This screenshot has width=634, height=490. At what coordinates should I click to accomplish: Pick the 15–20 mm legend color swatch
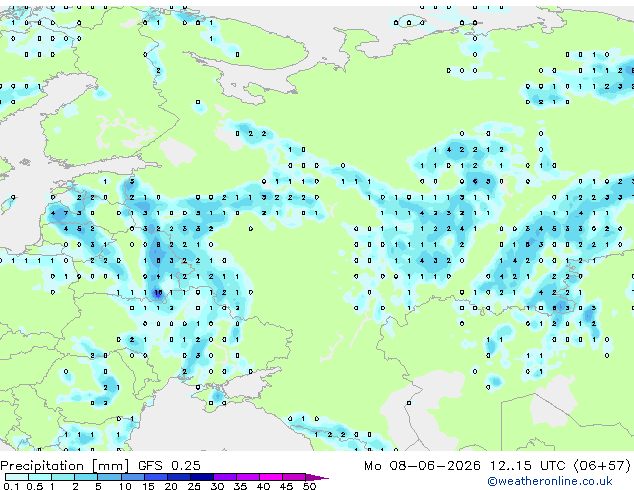tap(155, 477)
